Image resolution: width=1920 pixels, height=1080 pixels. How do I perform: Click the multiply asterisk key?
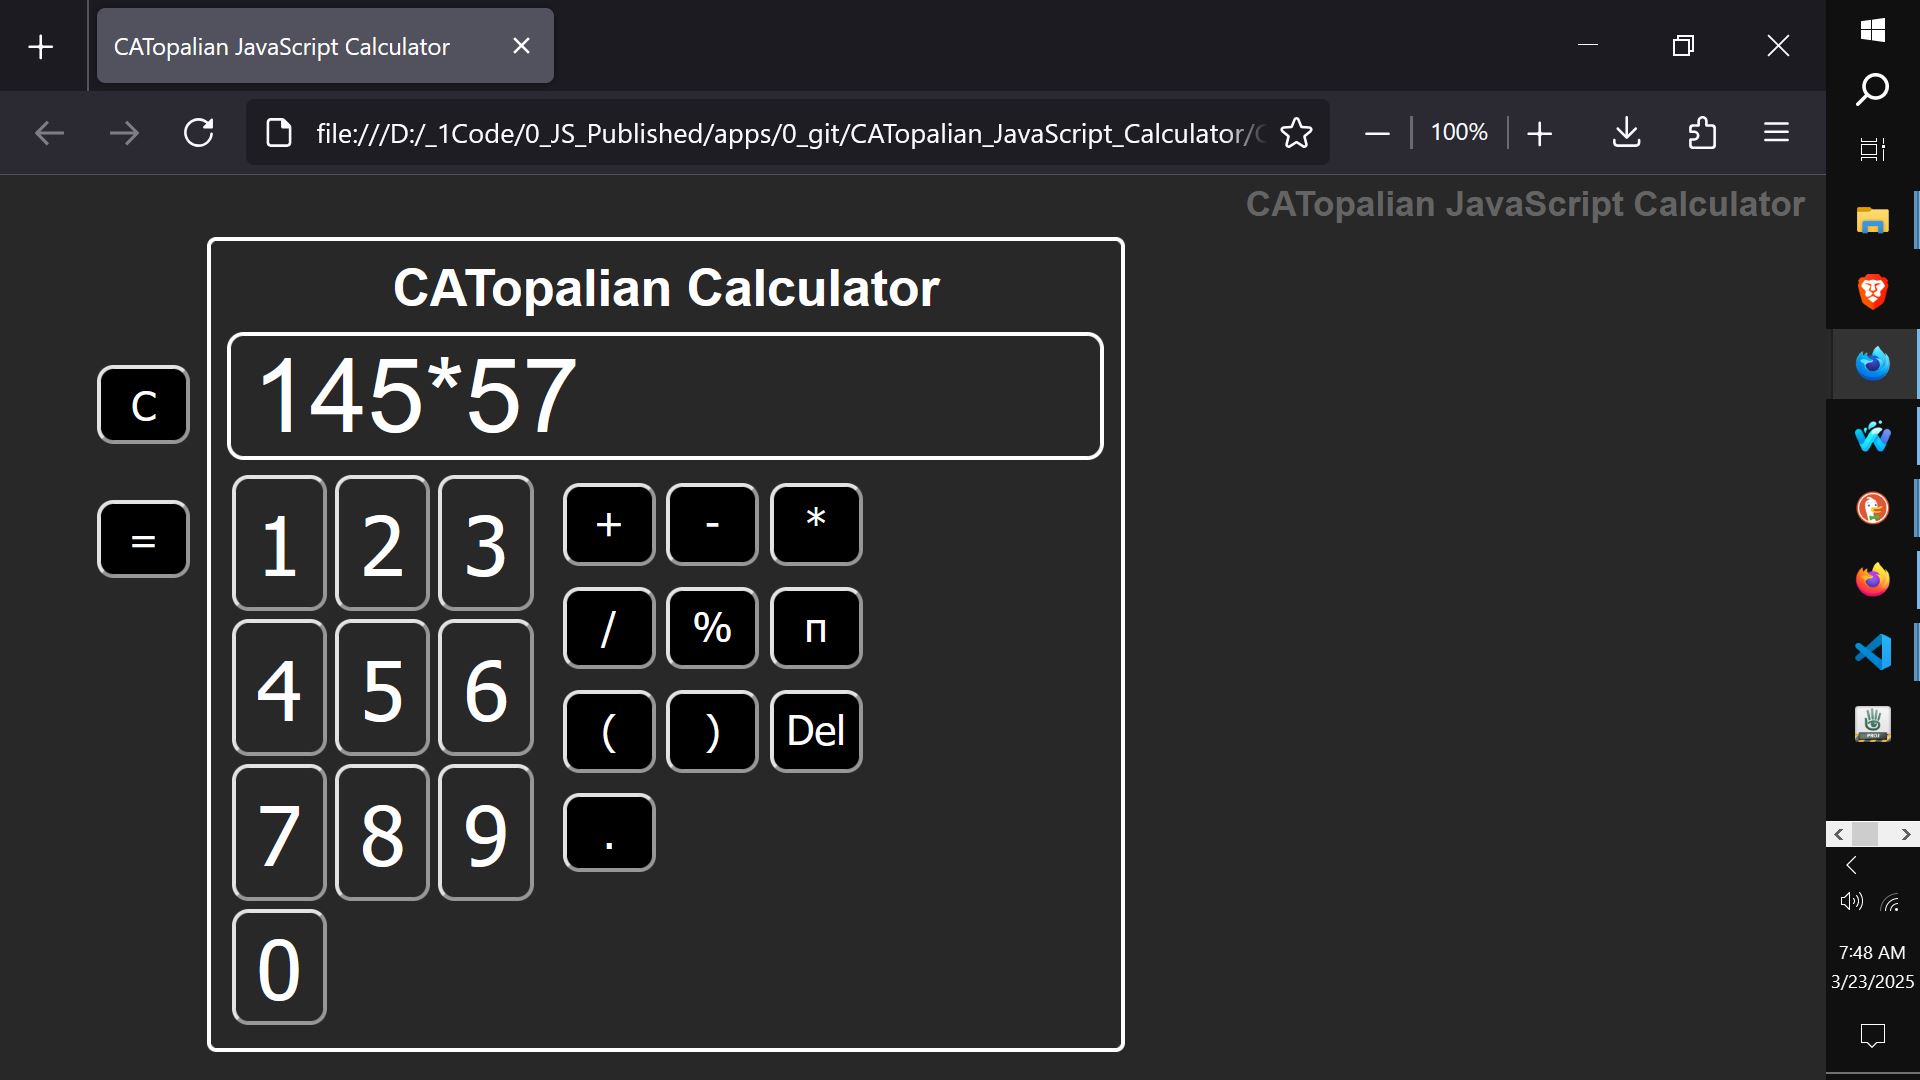pyautogui.click(x=816, y=525)
